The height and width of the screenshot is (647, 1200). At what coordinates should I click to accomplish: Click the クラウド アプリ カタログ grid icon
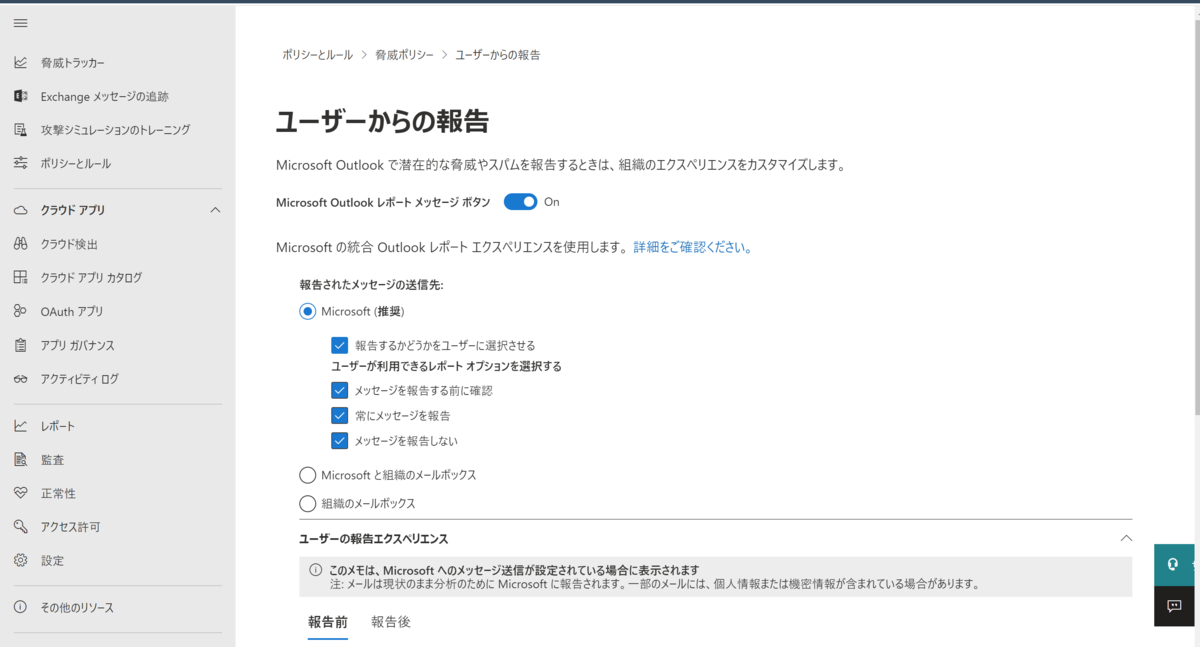click(20, 277)
